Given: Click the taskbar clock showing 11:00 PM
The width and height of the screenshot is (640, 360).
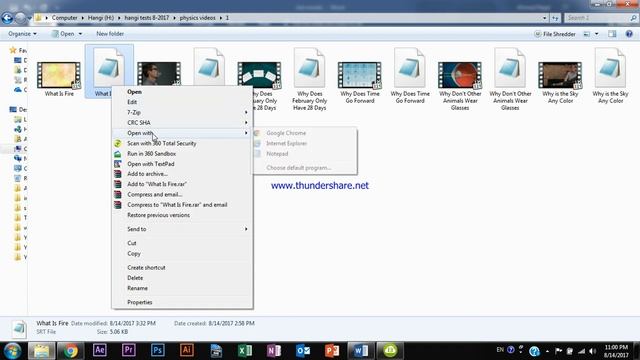Looking at the screenshot, I should (x=616, y=351).
